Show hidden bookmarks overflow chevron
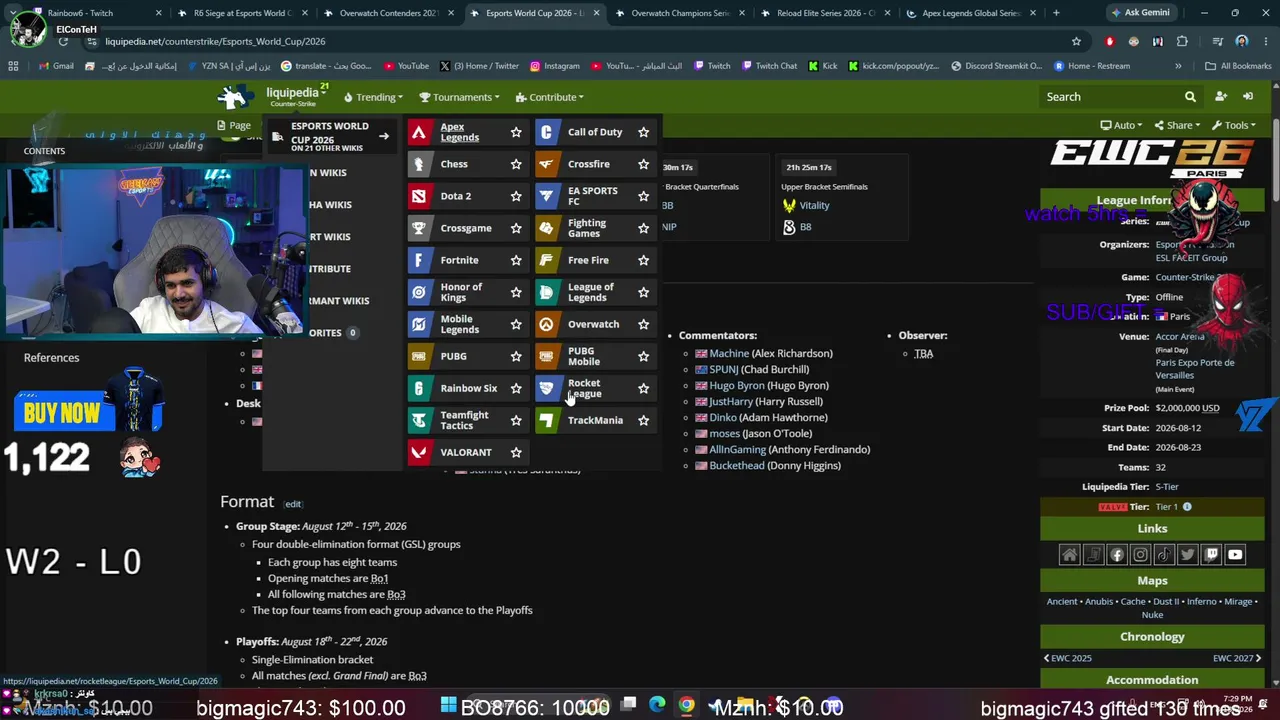This screenshot has height=720, width=1280. (1178, 66)
